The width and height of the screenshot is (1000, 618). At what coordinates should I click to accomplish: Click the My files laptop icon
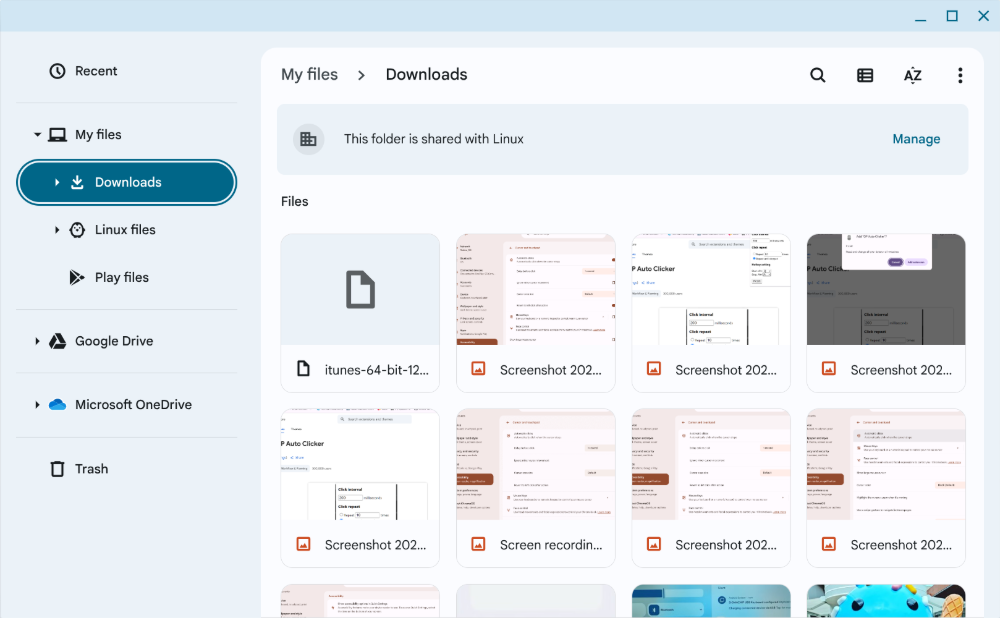57,135
